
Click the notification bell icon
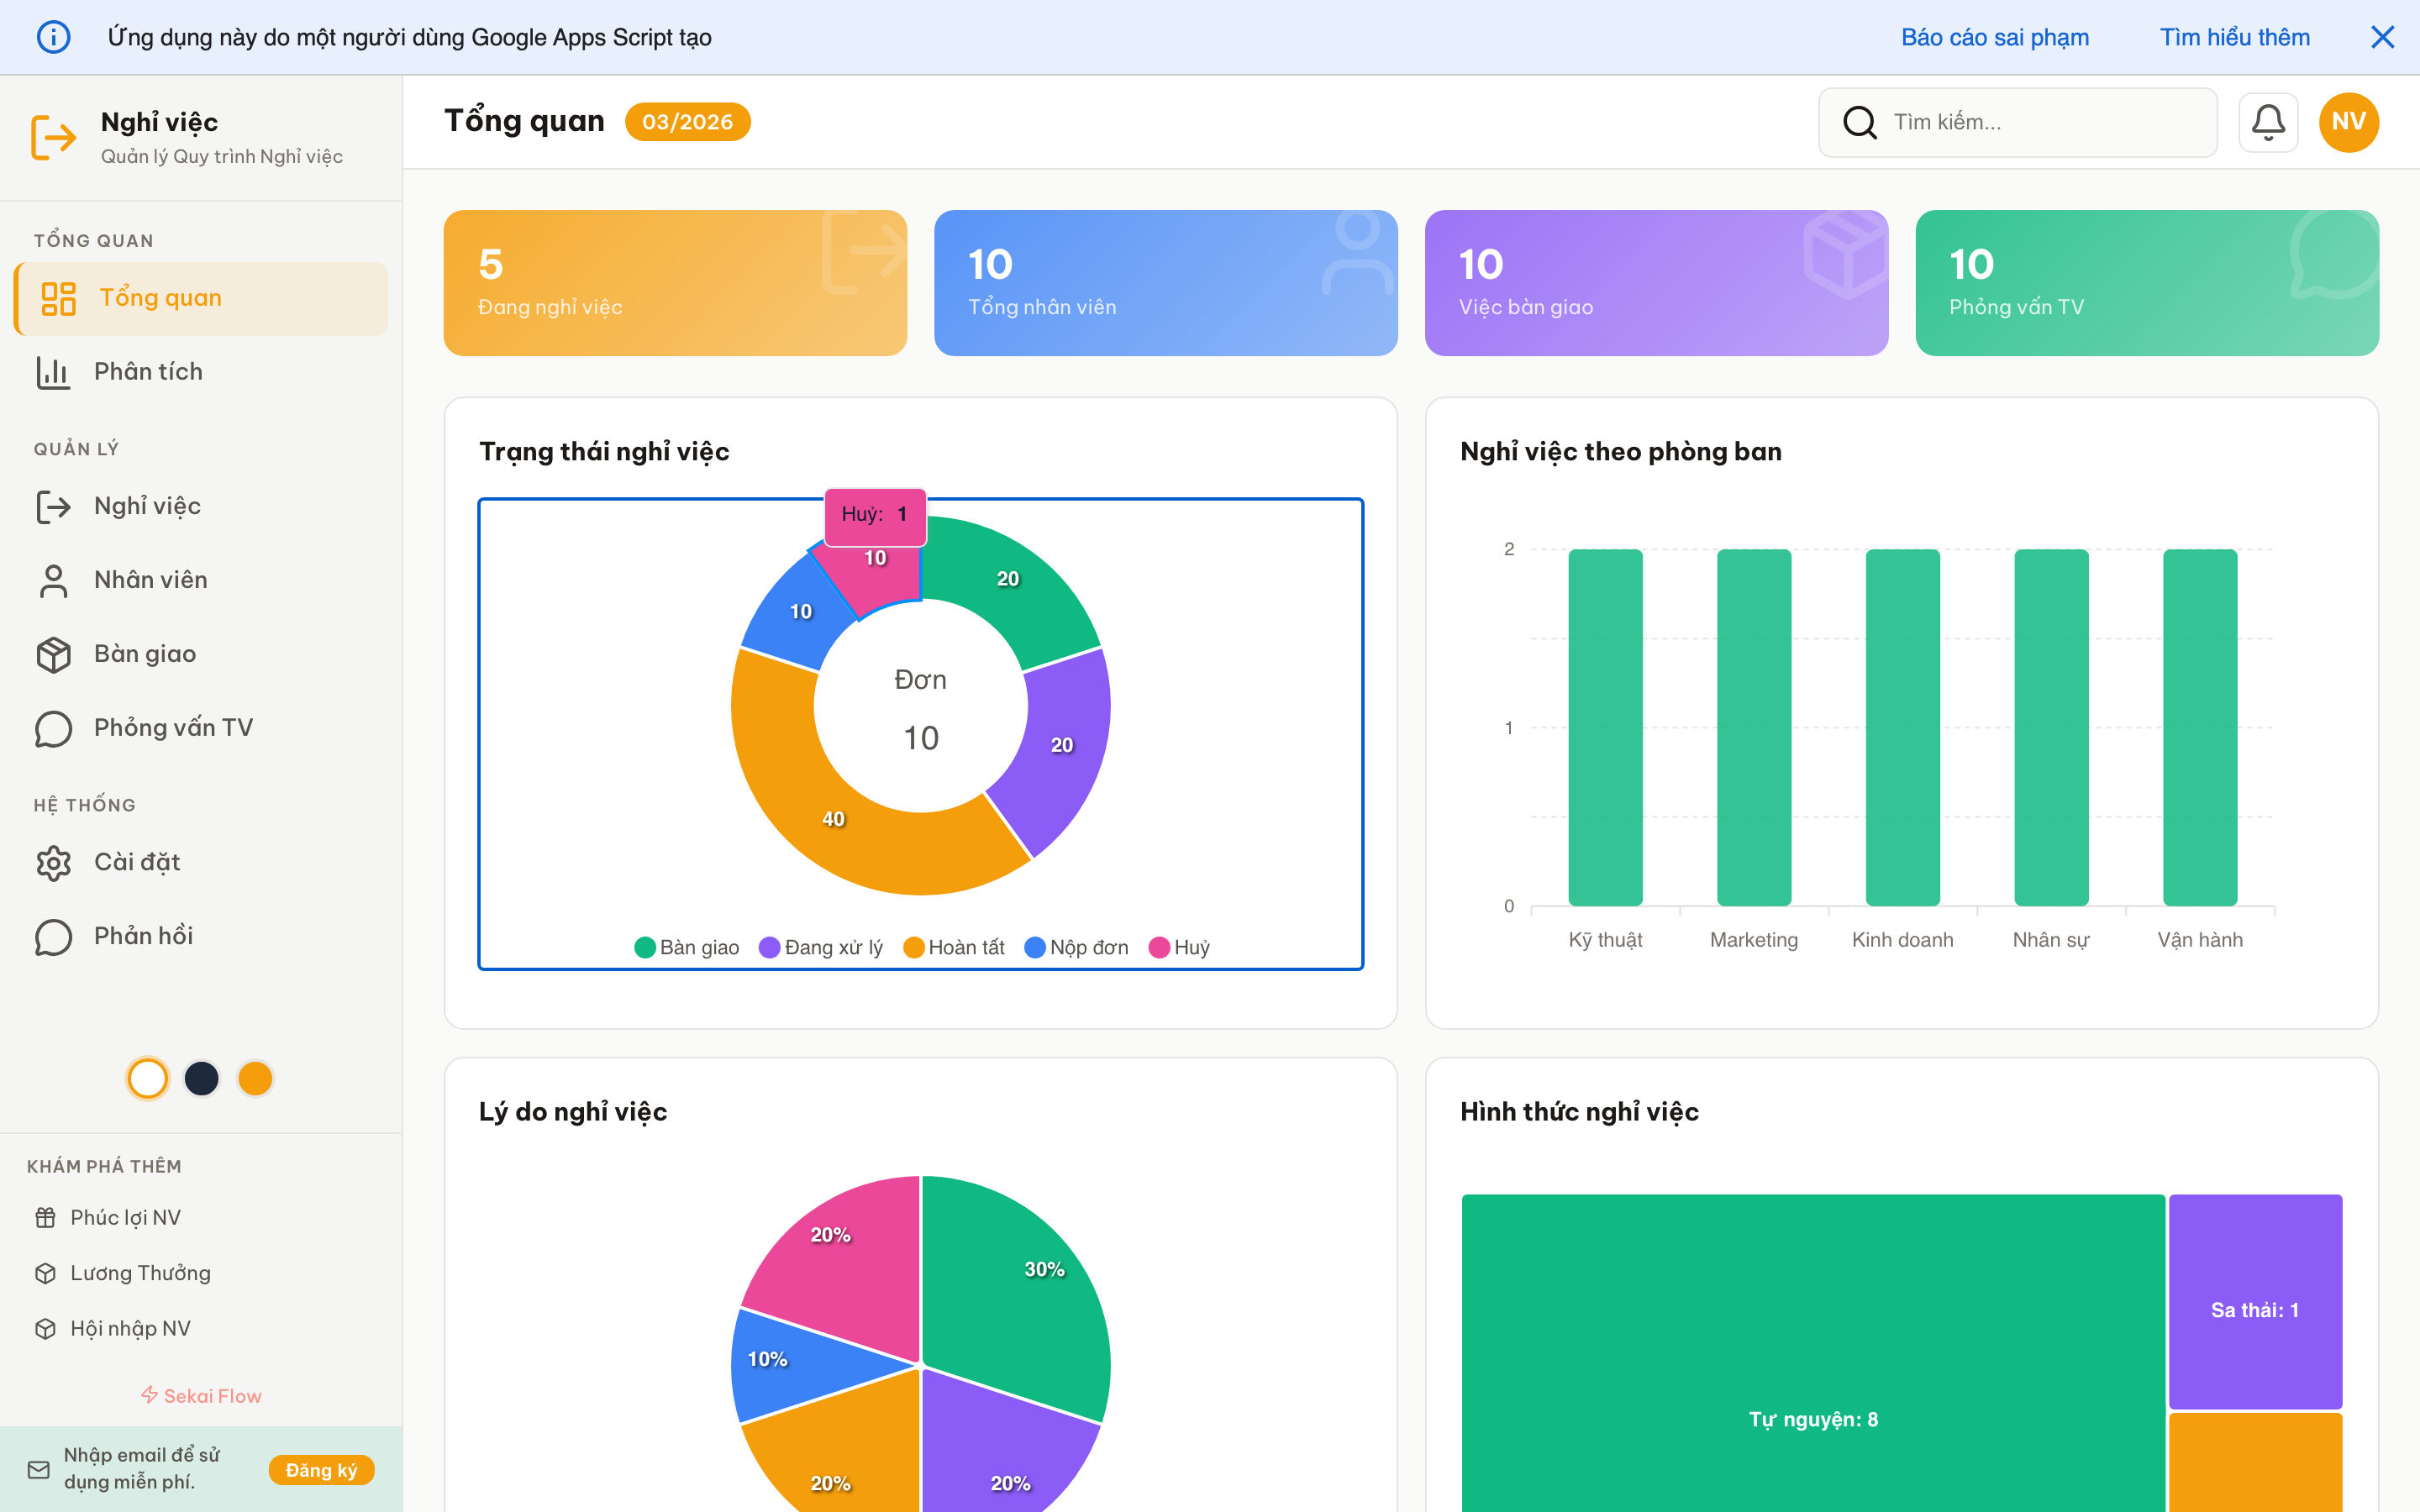[2268, 121]
